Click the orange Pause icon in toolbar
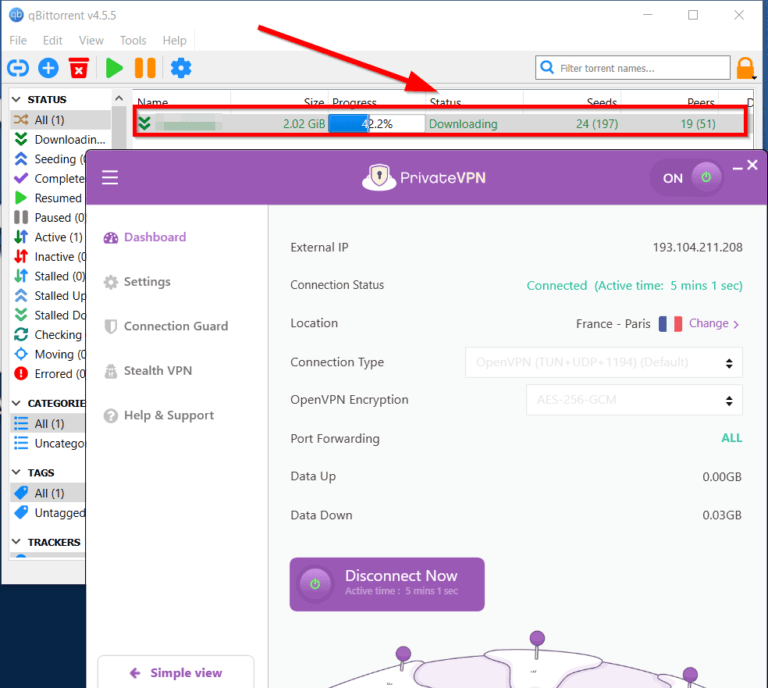768x688 pixels. tap(145, 68)
